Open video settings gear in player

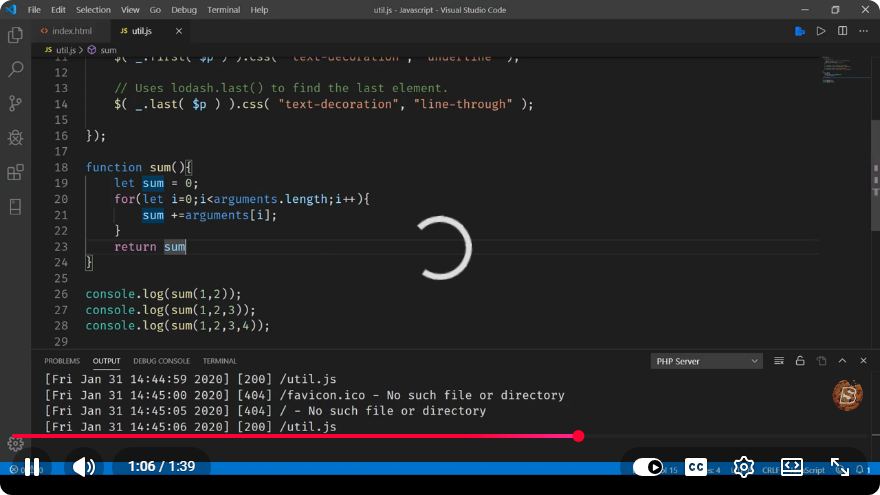point(743,466)
